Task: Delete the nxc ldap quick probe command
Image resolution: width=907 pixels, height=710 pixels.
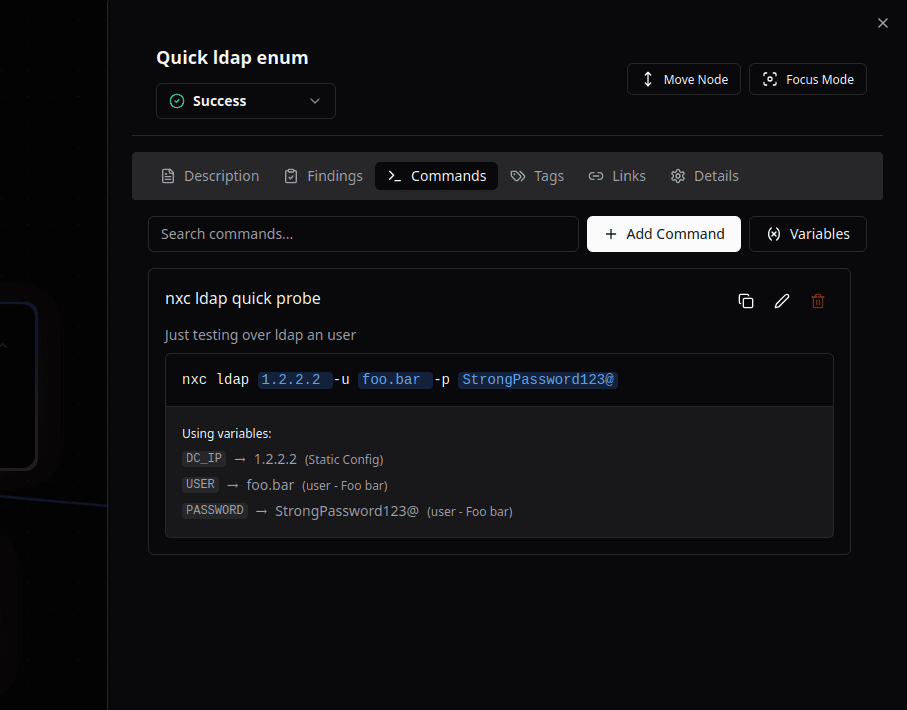Action: (818, 301)
